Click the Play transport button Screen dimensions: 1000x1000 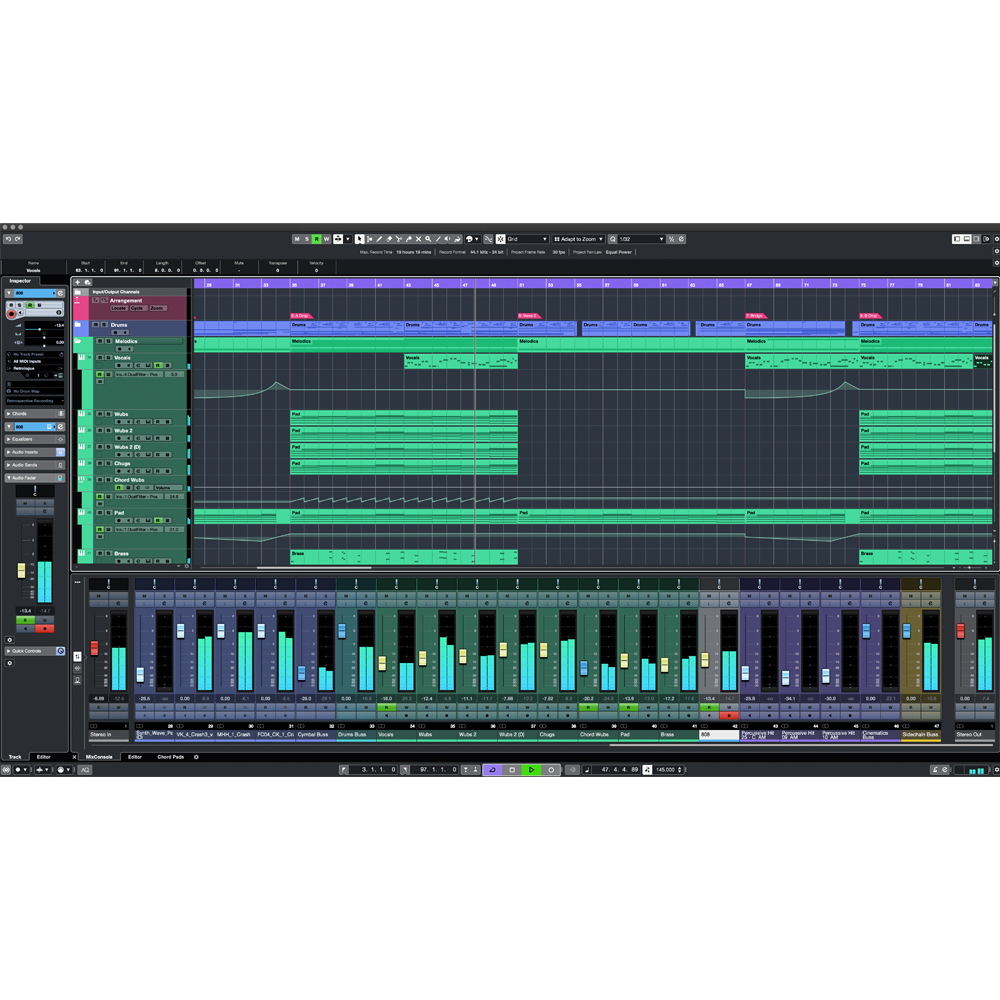pyautogui.click(x=531, y=770)
